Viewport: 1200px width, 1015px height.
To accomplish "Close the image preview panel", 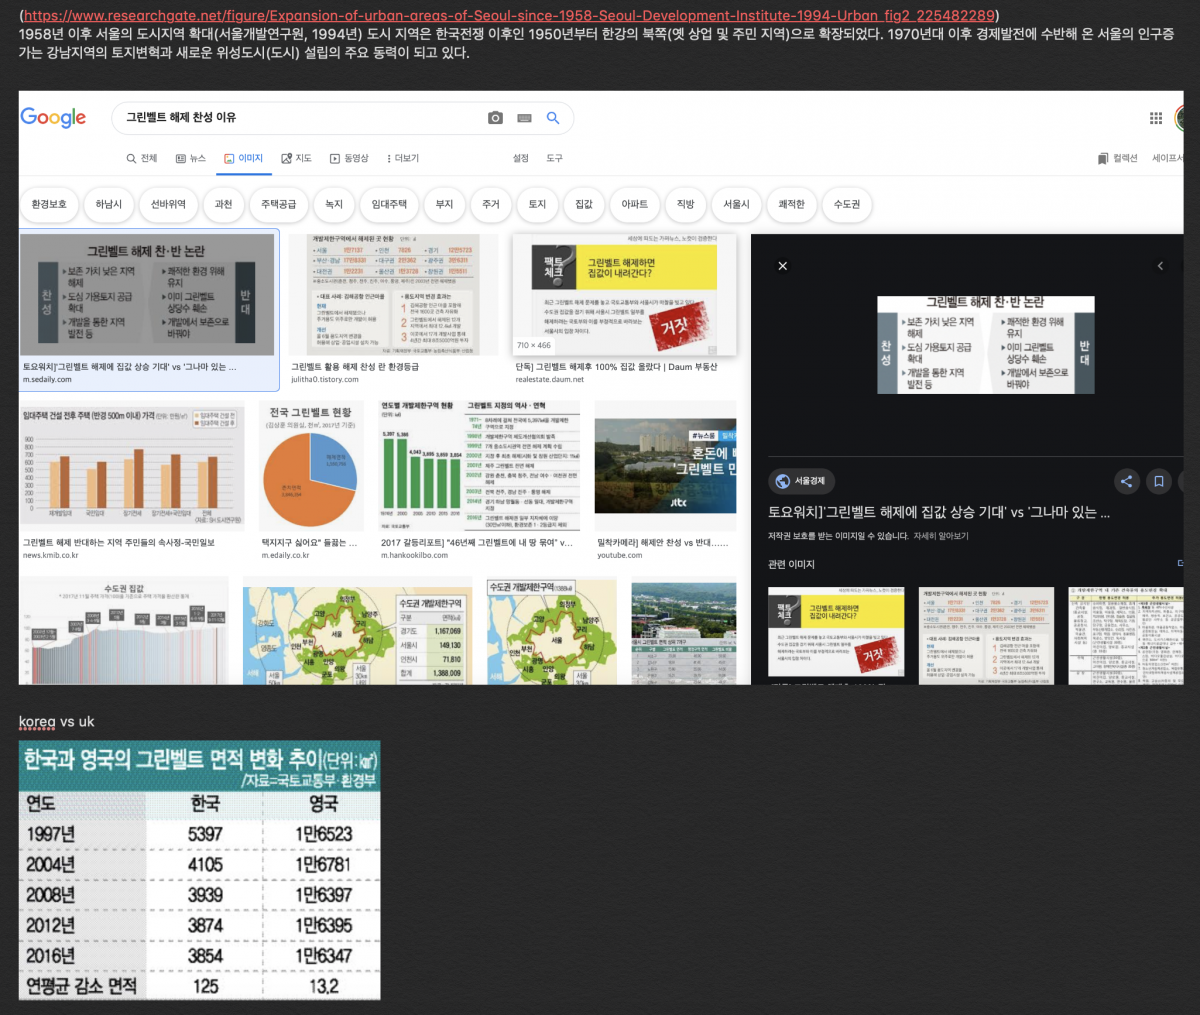I will (783, 266).
